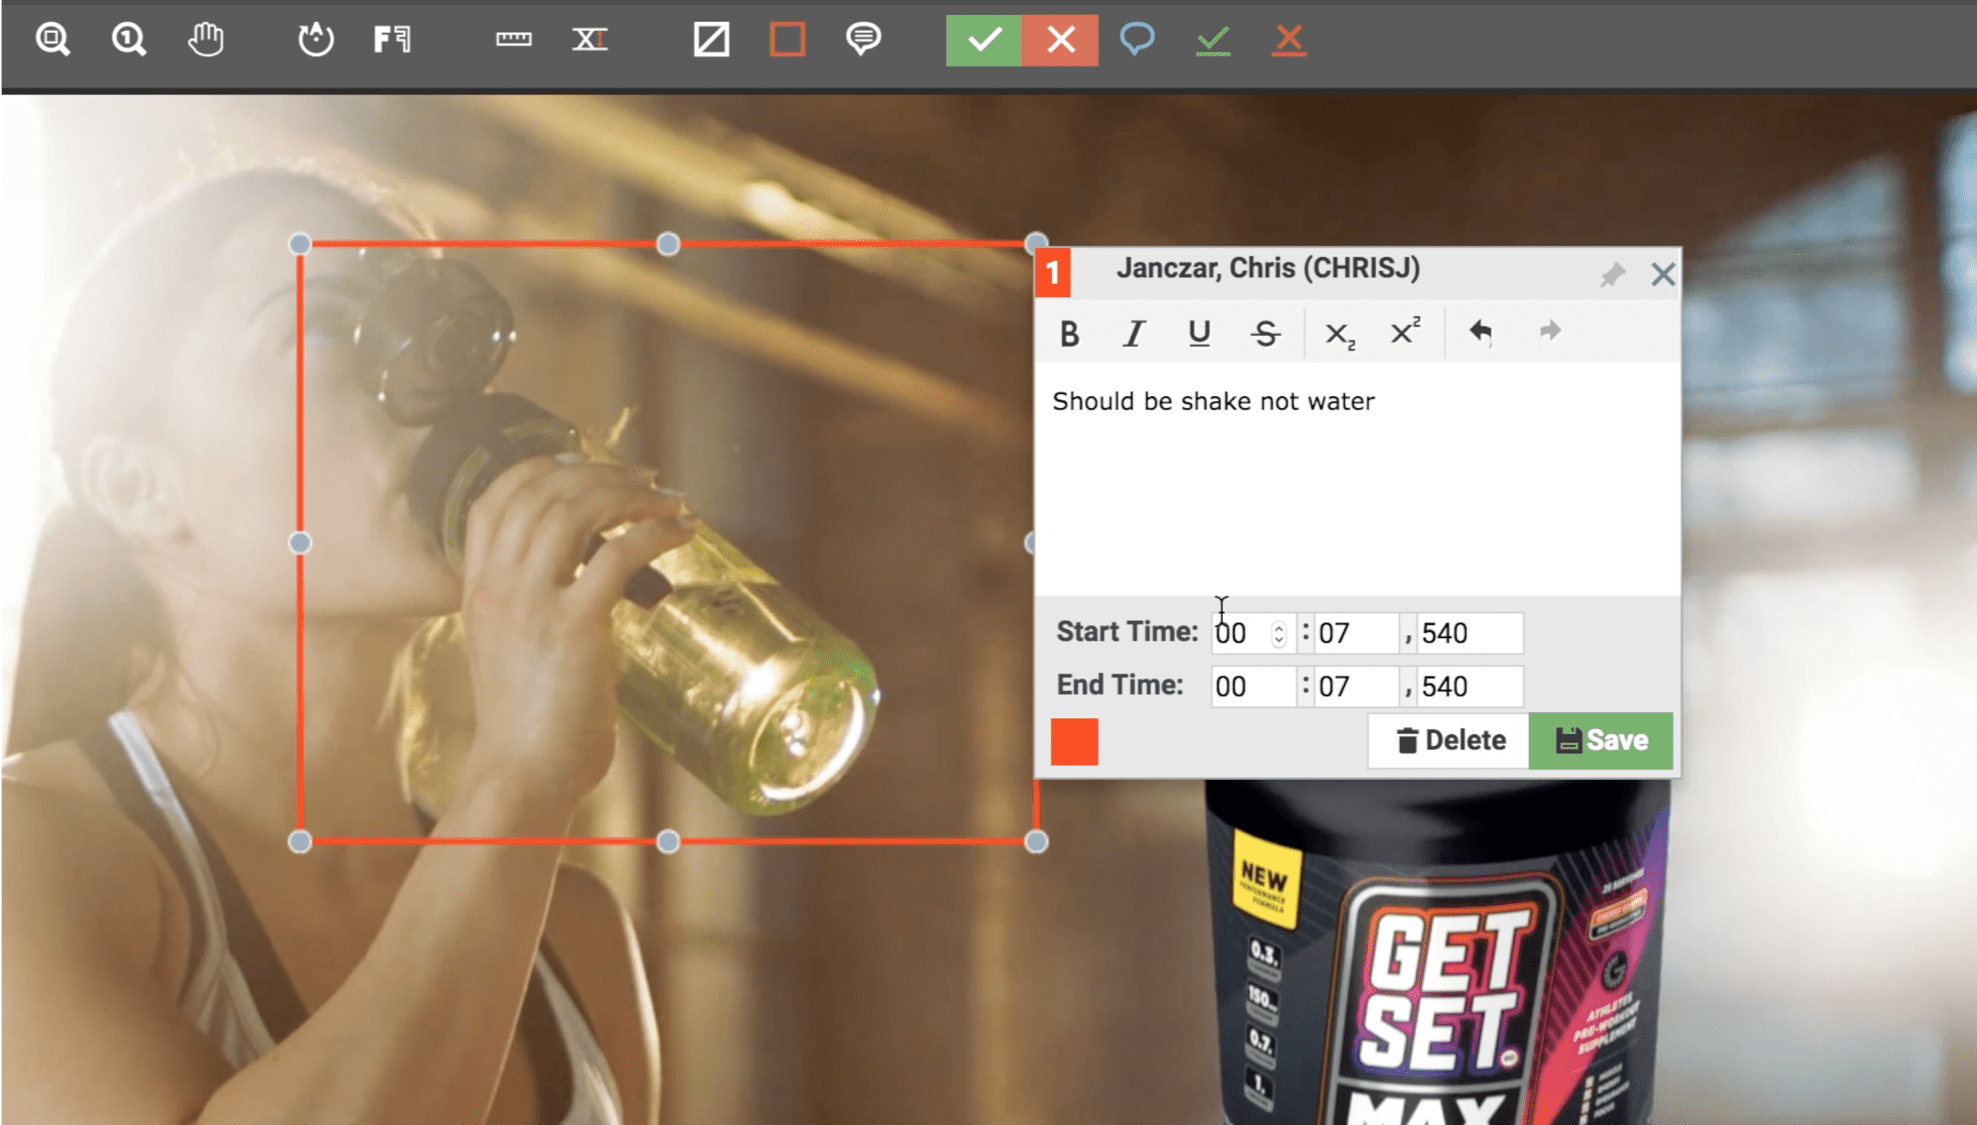Select the comment note tool
Image resolution: width=1977 pixels, height=1125 pixels.
[x=863, y=39]
